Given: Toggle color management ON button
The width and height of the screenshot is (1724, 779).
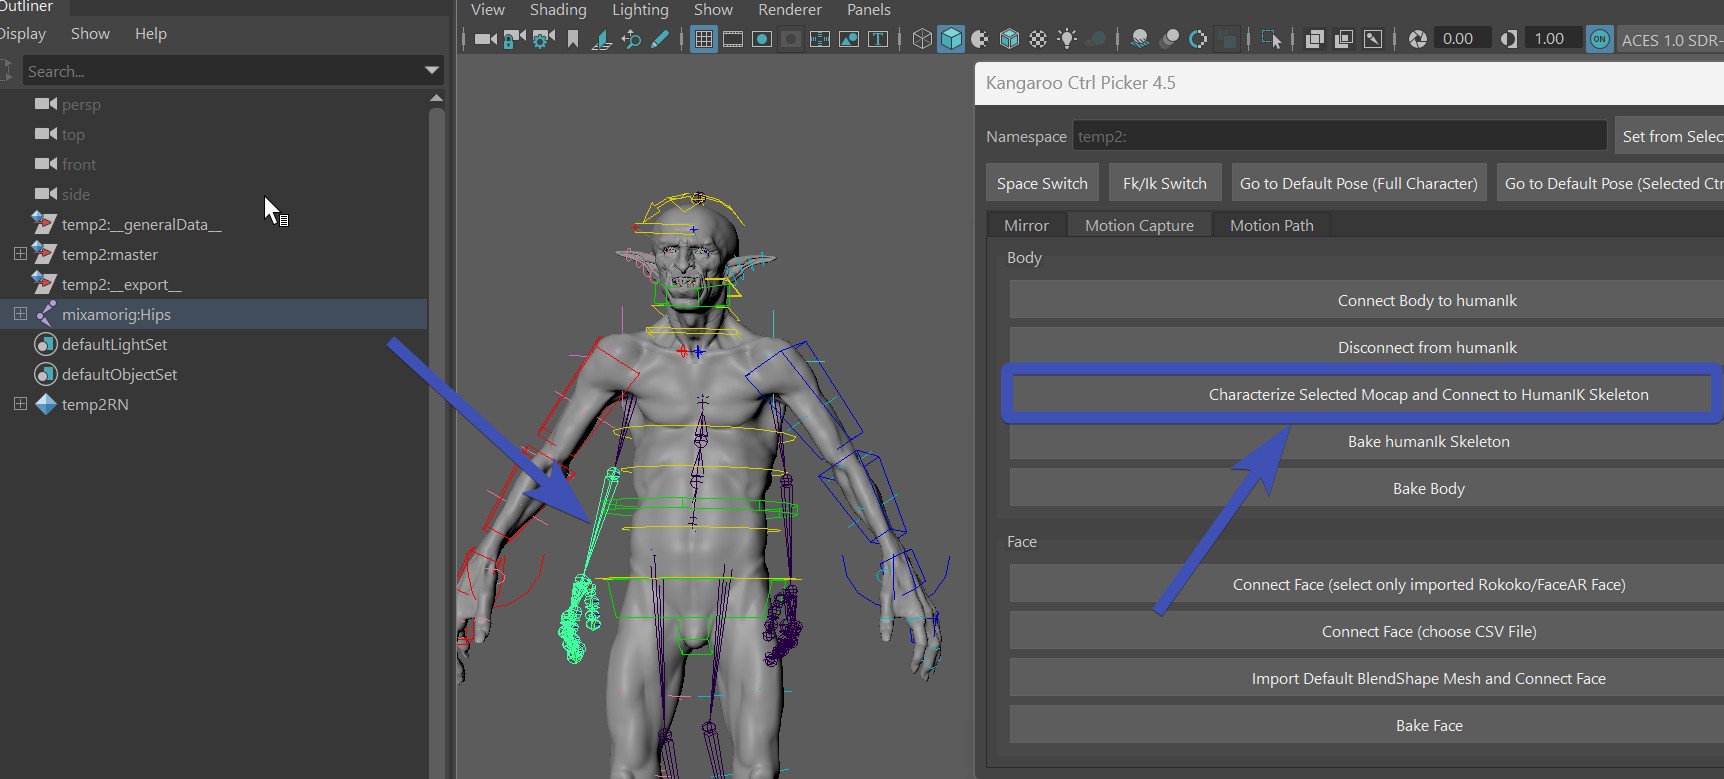Looking at the screenshot, I should click(1600, 39).
